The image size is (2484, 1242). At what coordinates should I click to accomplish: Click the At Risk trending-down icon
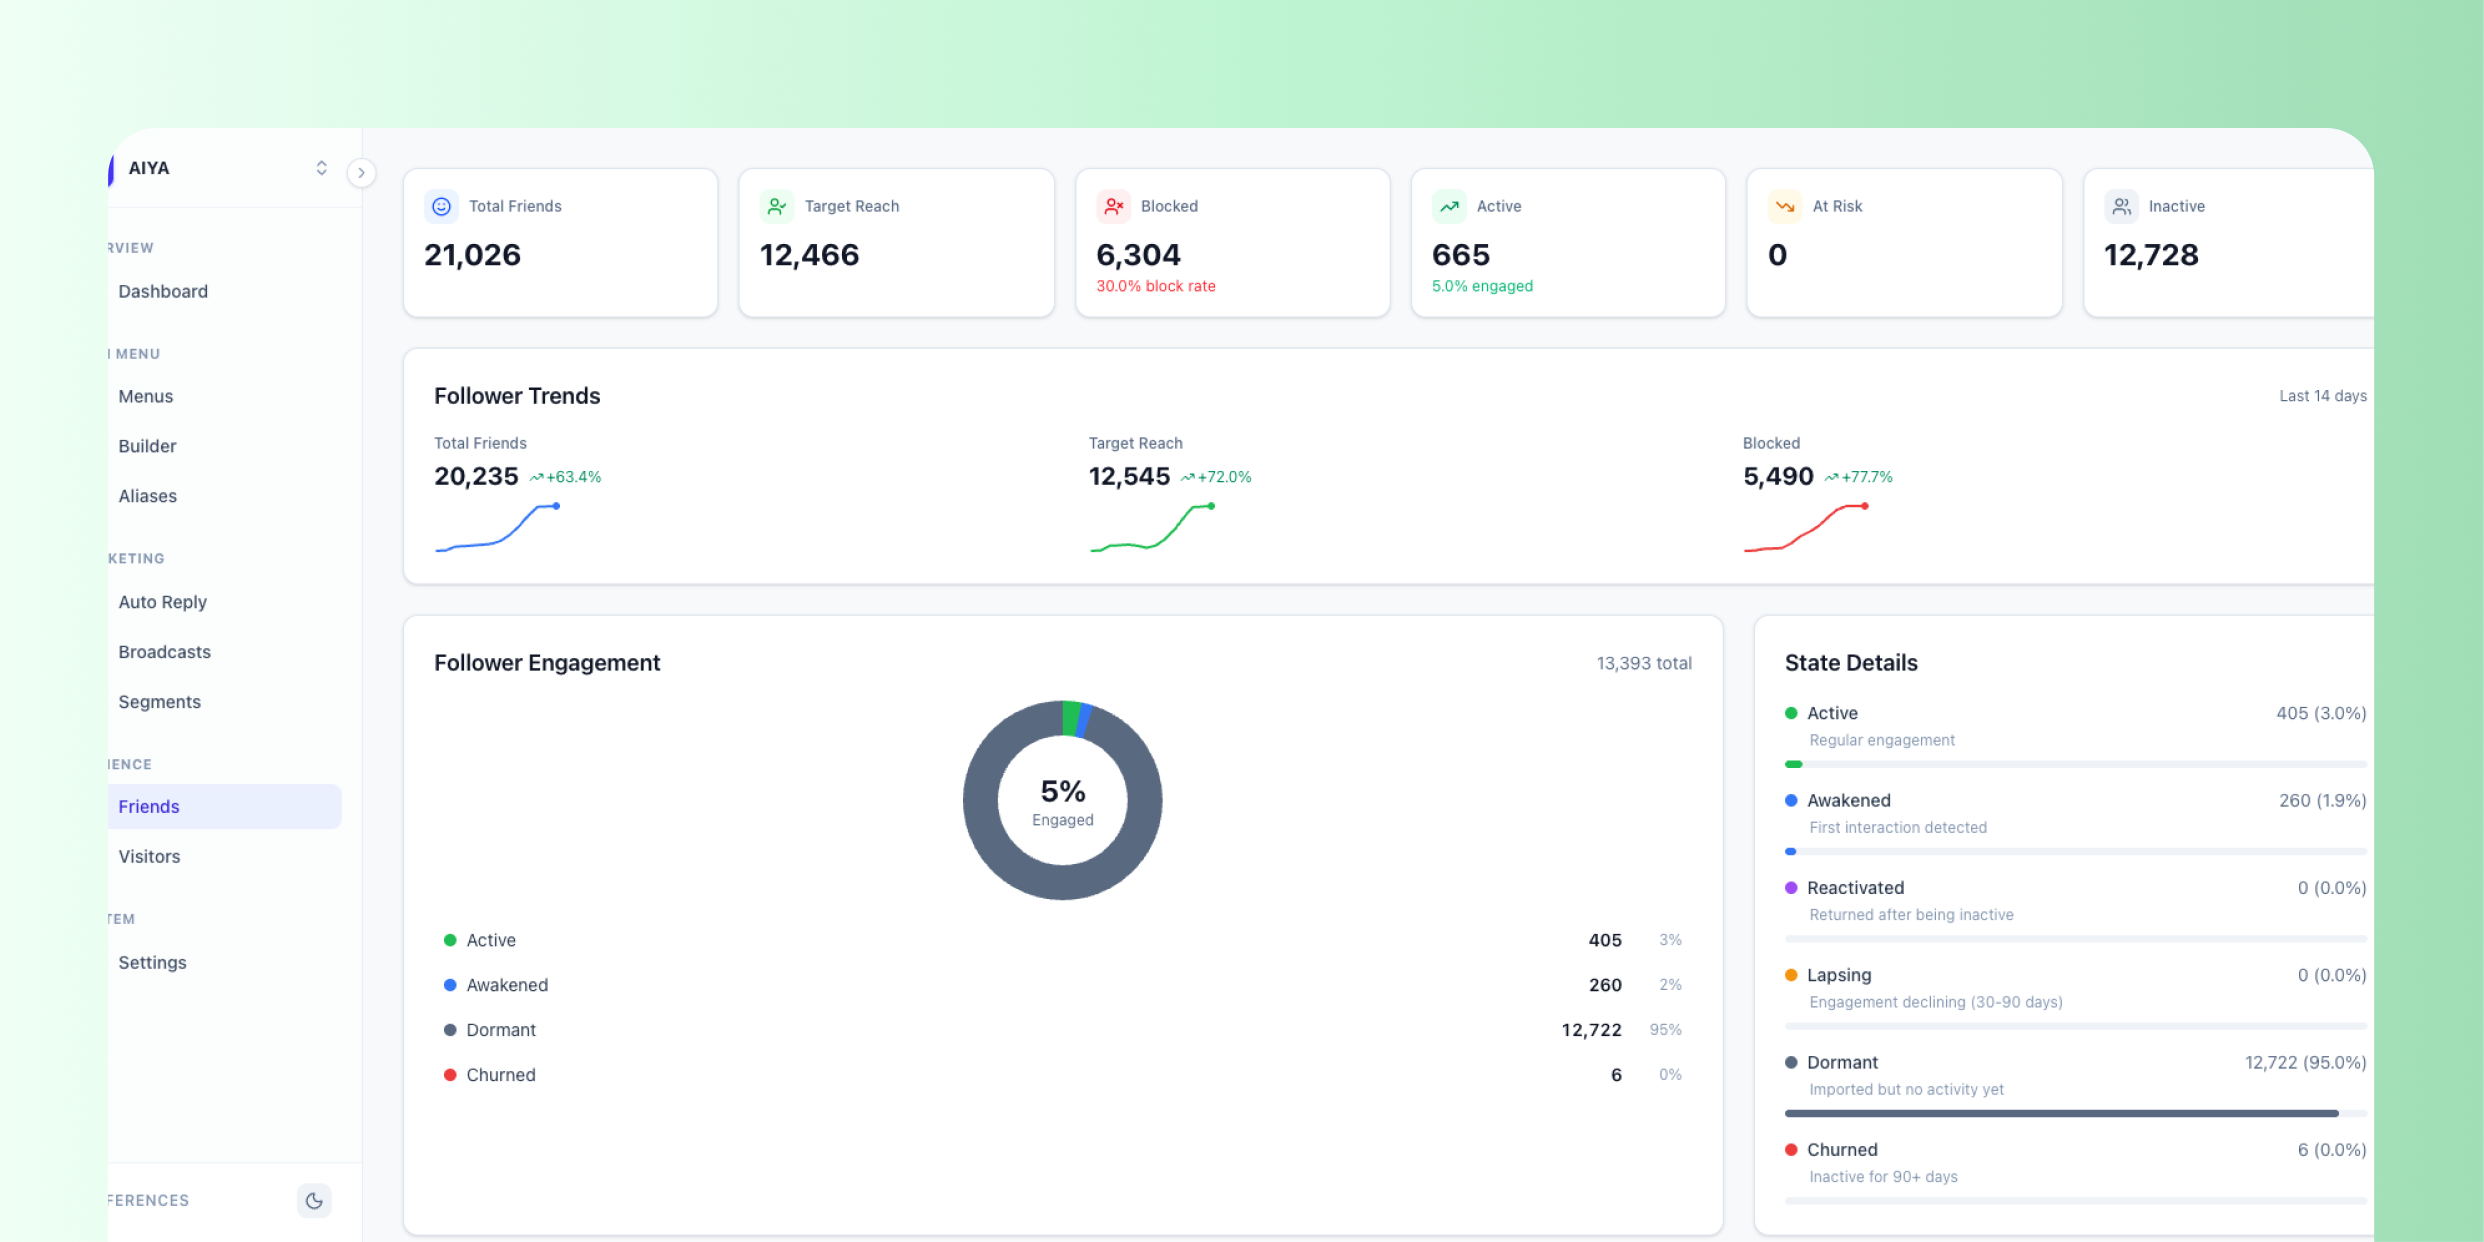coord(1785,206)
